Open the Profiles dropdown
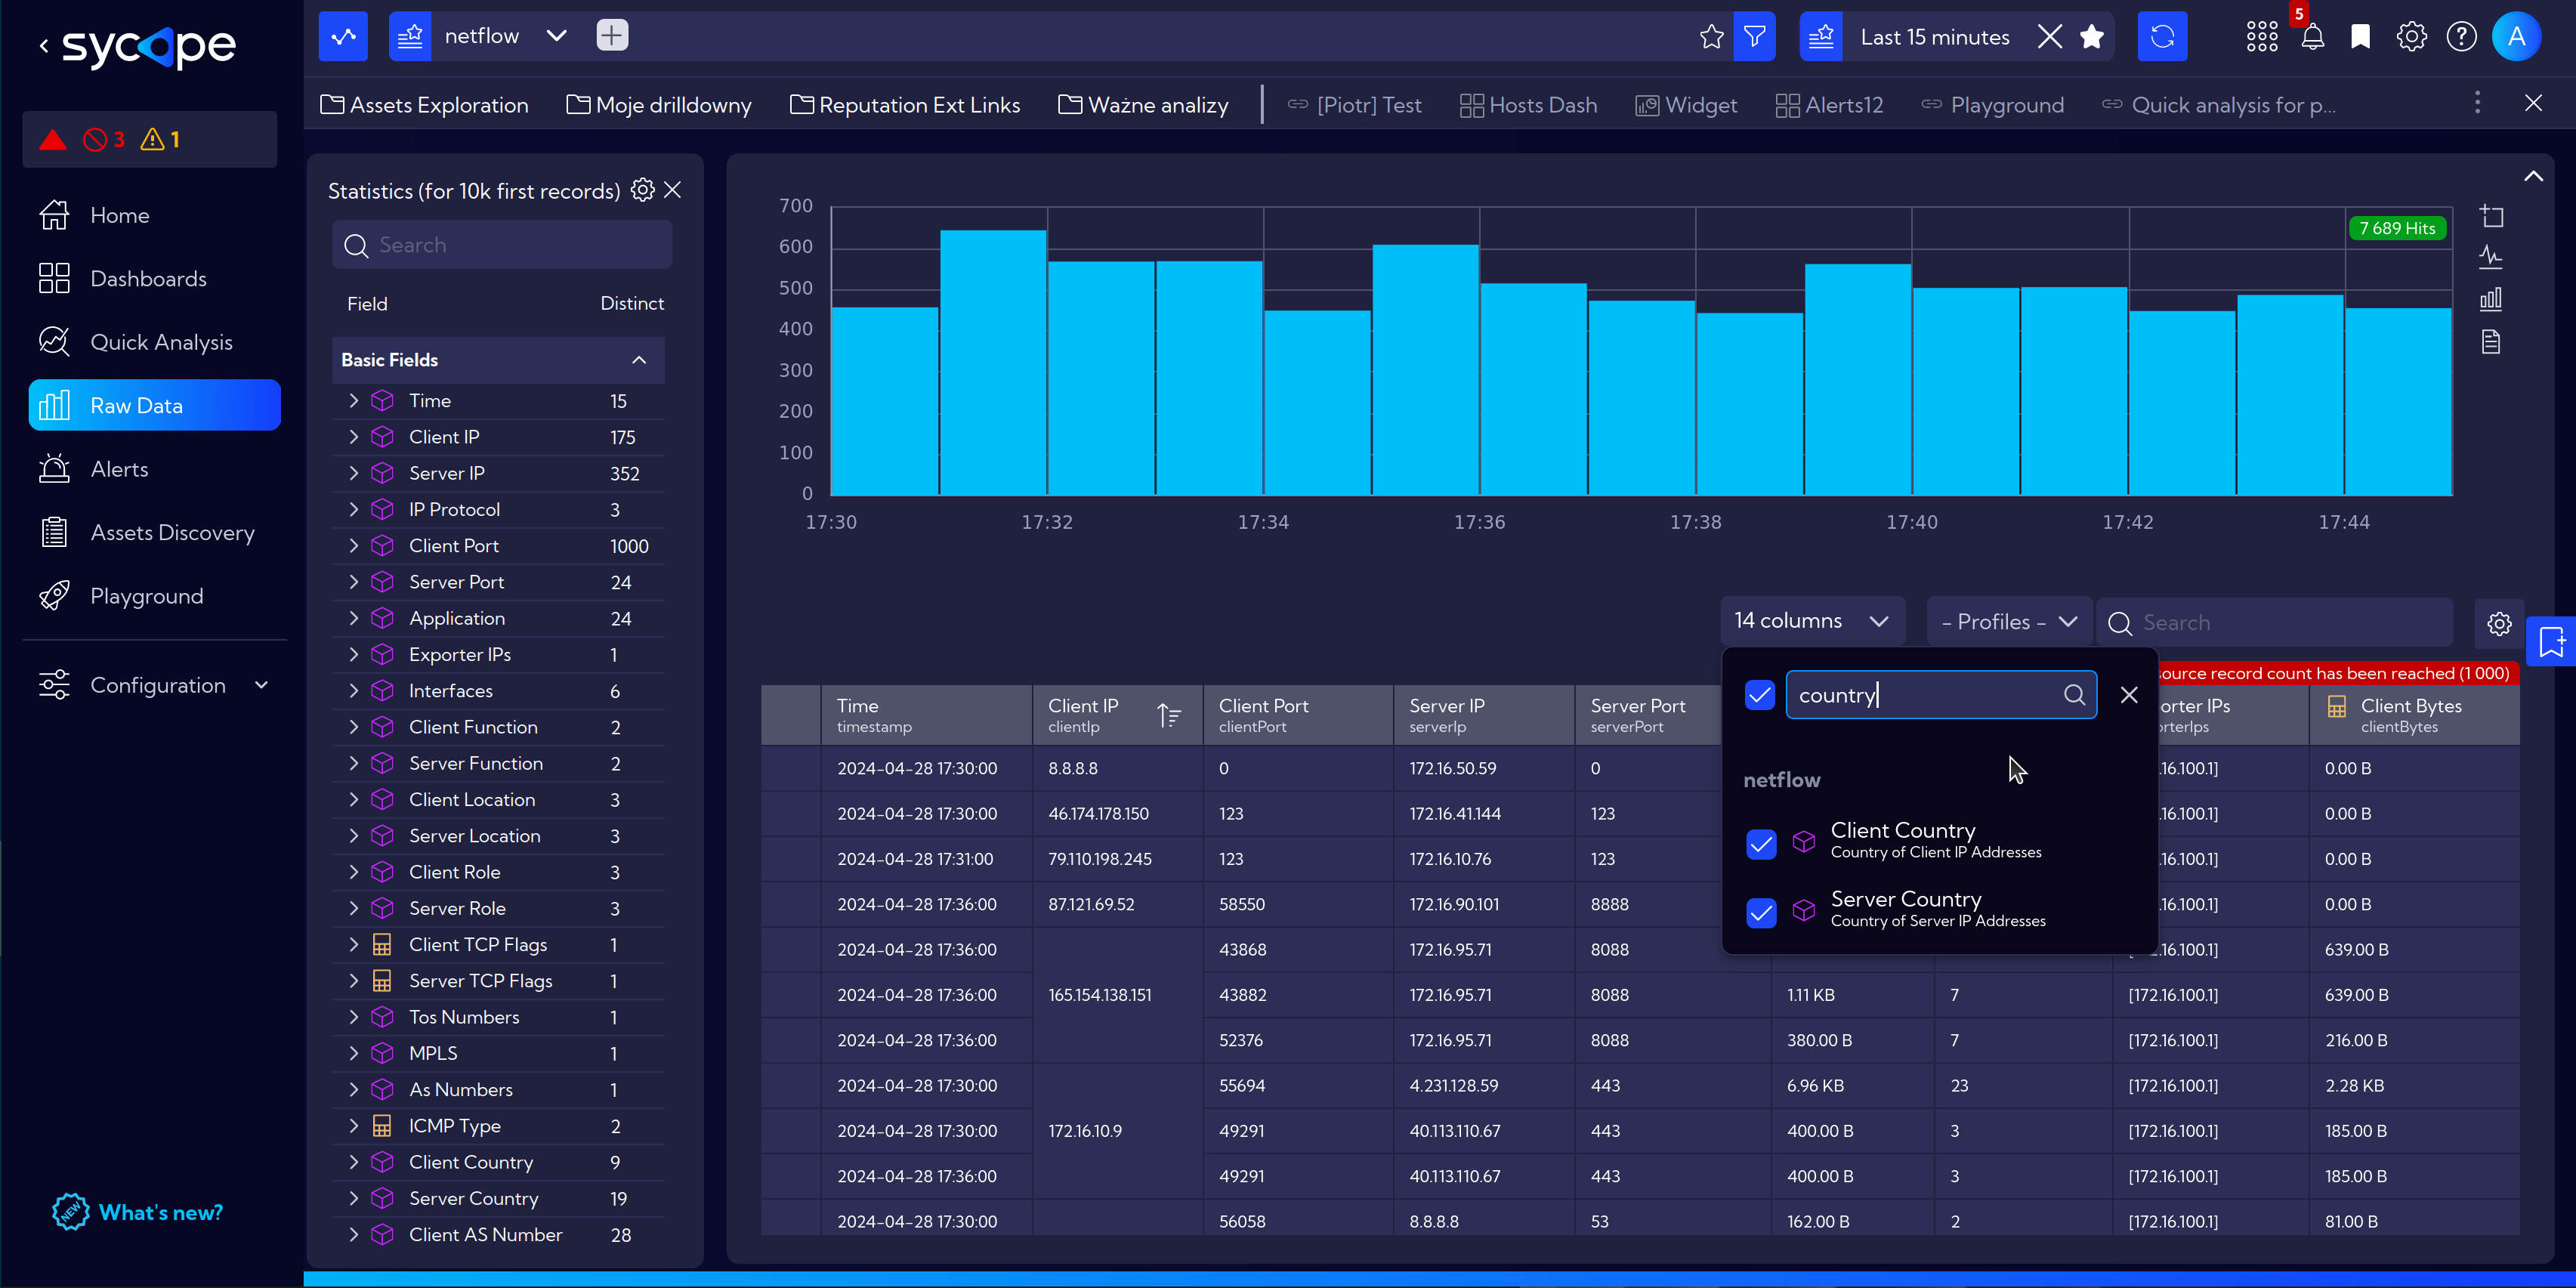 point(2009,622)
